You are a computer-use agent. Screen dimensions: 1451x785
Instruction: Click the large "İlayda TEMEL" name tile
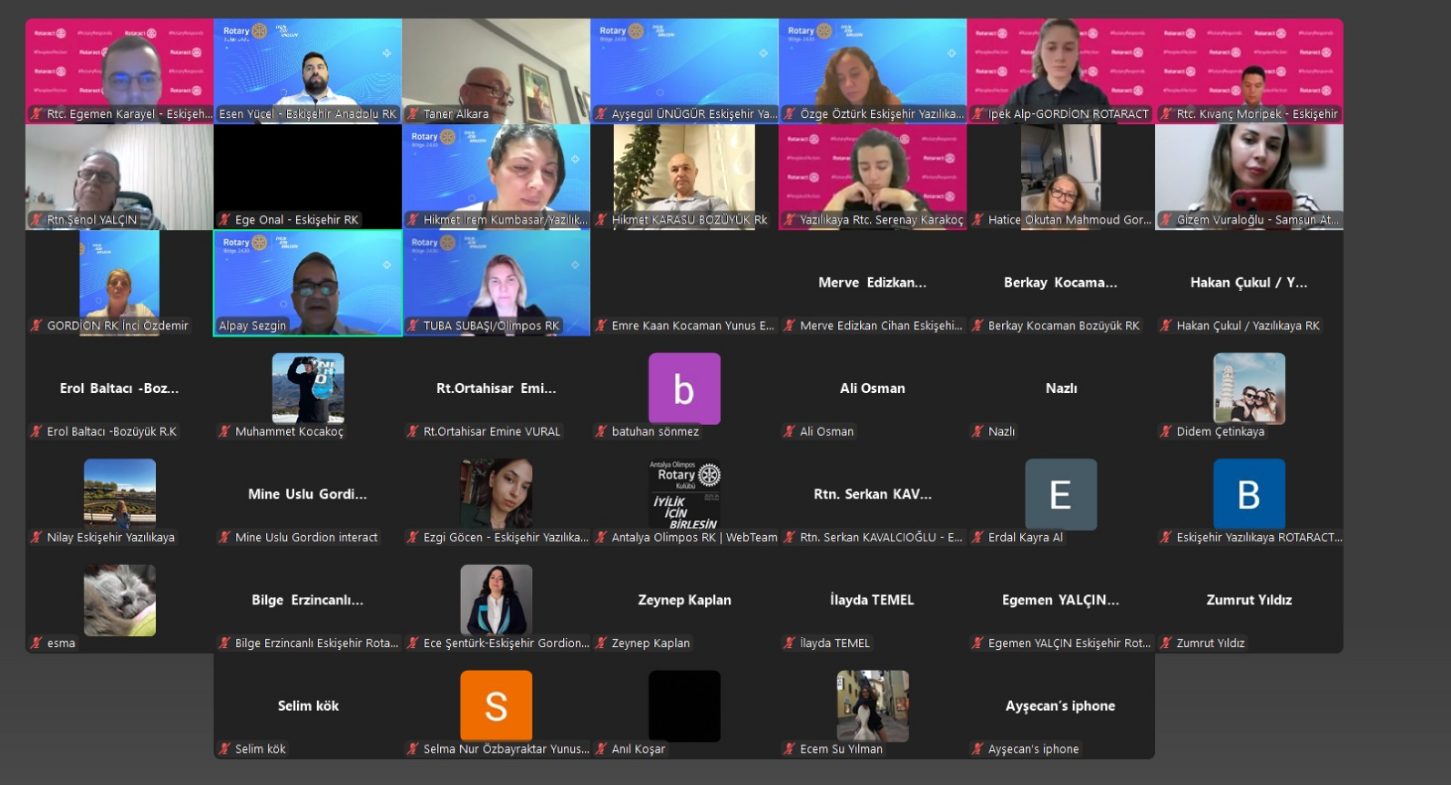pos(872,600)
